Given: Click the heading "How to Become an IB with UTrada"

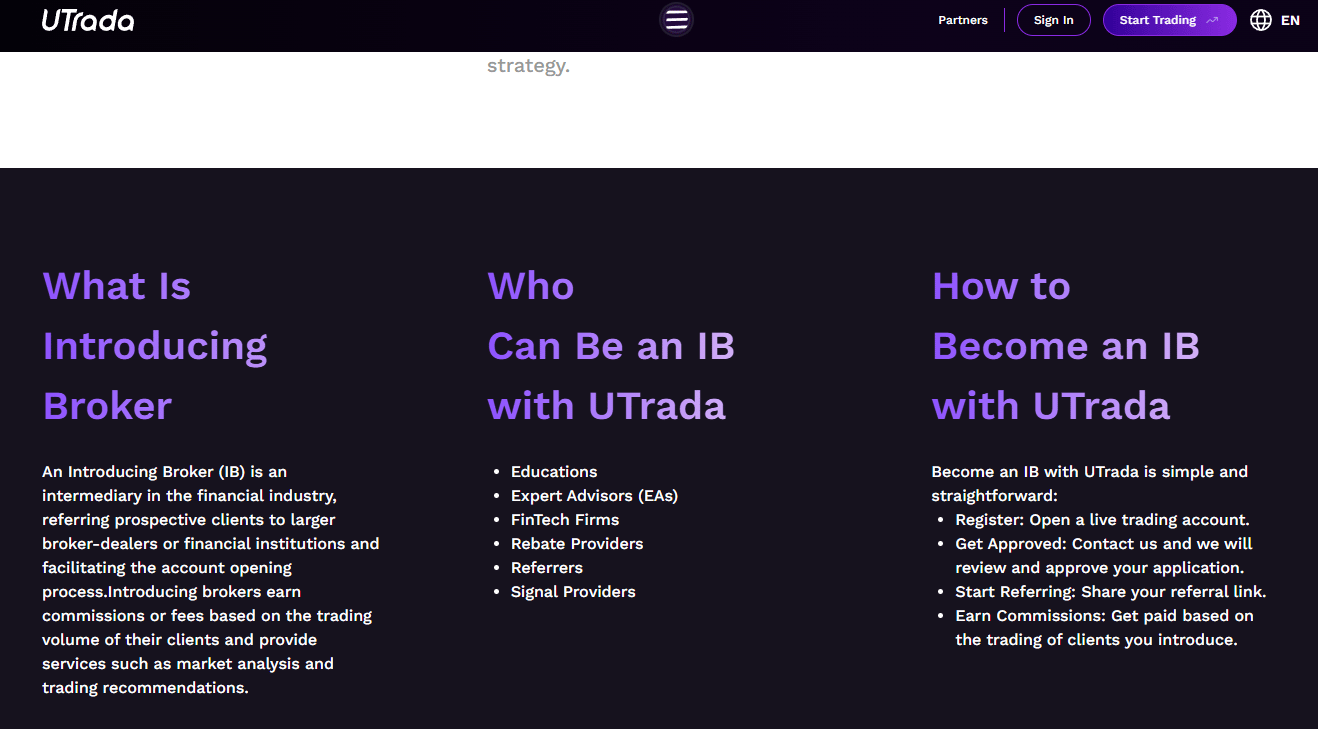Looking at the screenshot, I should pyautogui.click(x=1066, y=346).
